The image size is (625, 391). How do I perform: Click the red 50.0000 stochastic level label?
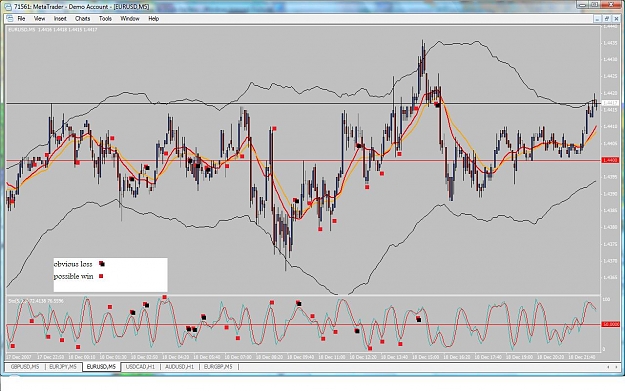pos(610,324)
